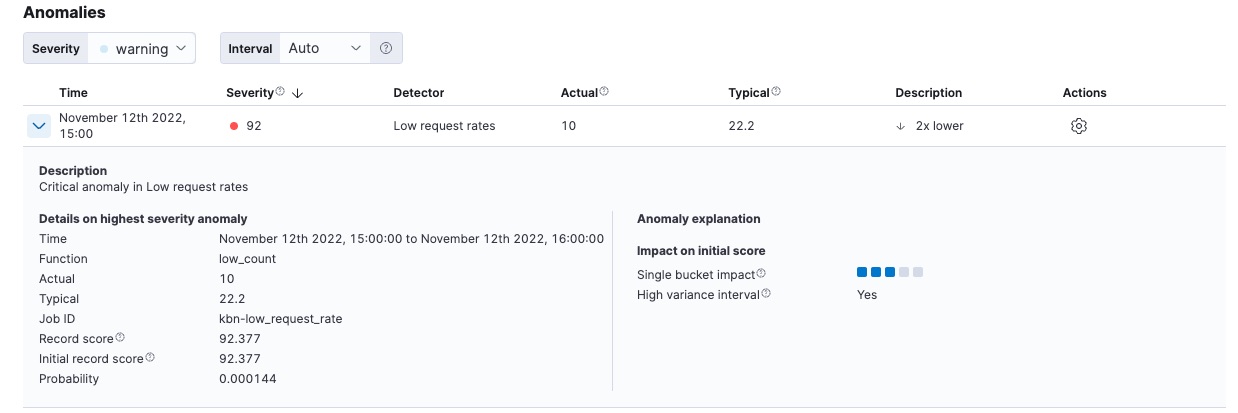Click the Low request rates detector cell
Viewport: 1238px width, 413px height.
click(x=444, y=126)
